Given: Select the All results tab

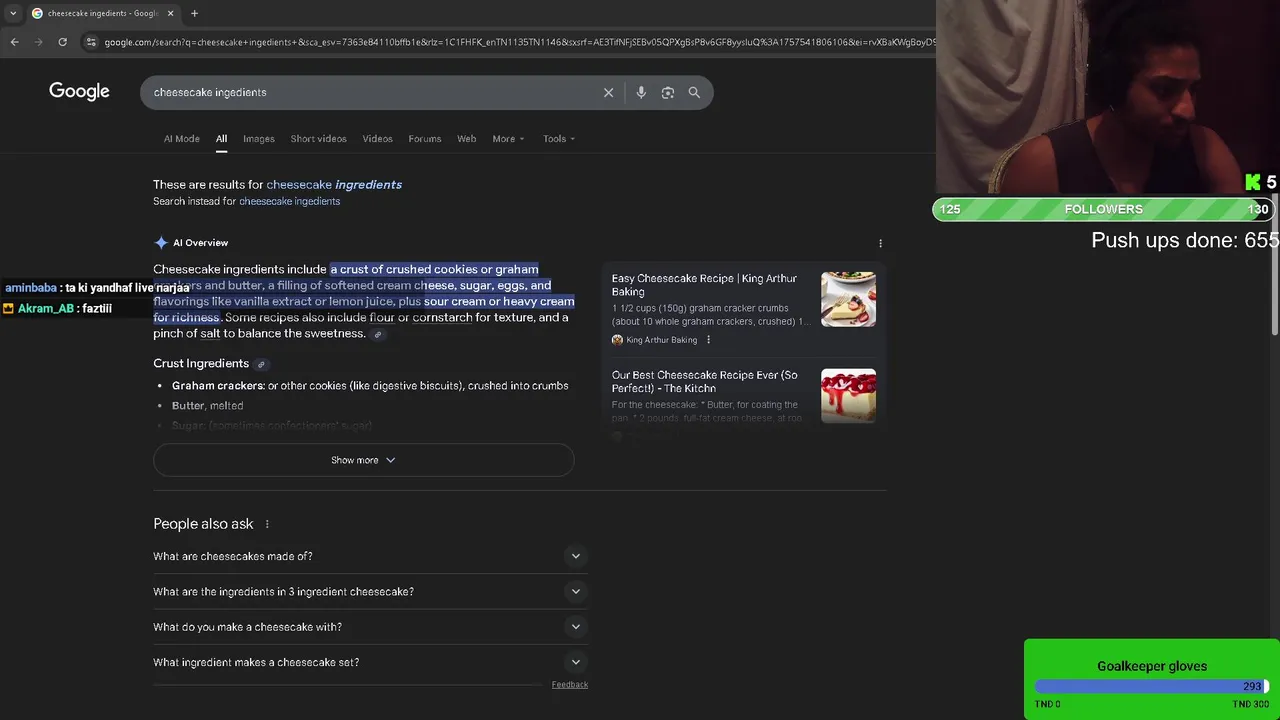Looking at the screenshot, I should click(221, 139).
